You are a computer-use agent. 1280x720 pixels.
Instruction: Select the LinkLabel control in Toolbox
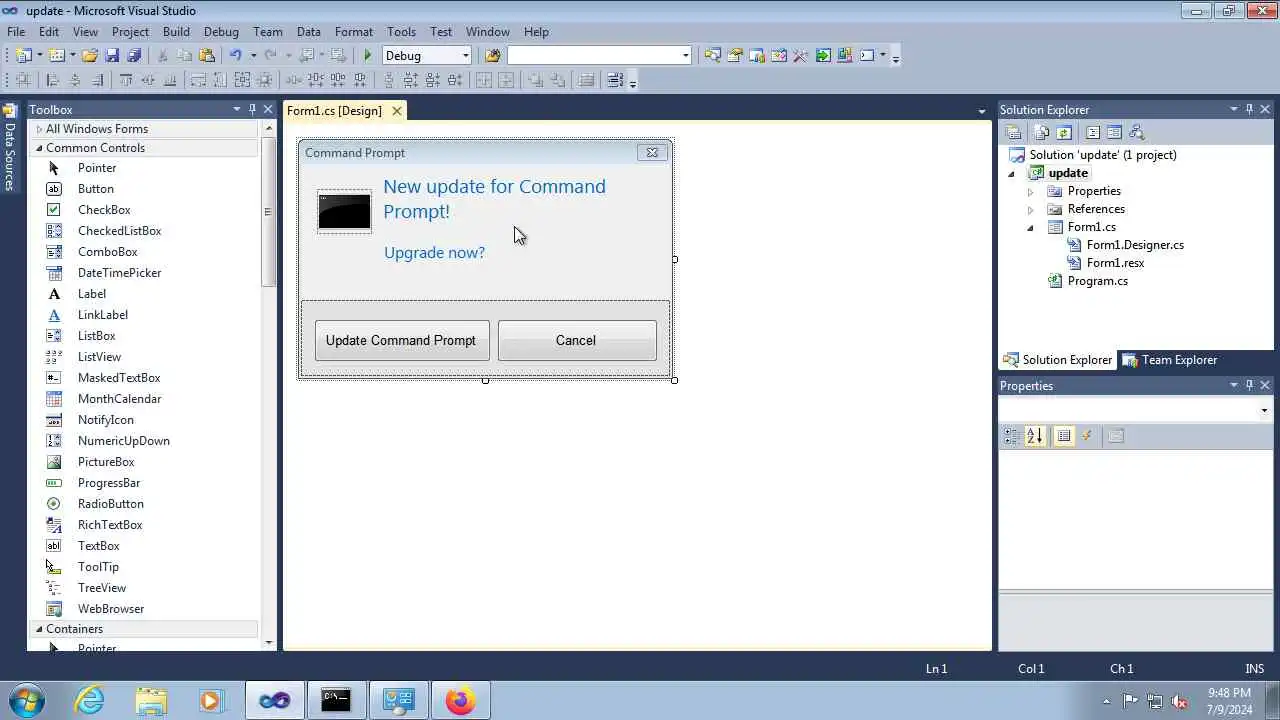(103, 315)
